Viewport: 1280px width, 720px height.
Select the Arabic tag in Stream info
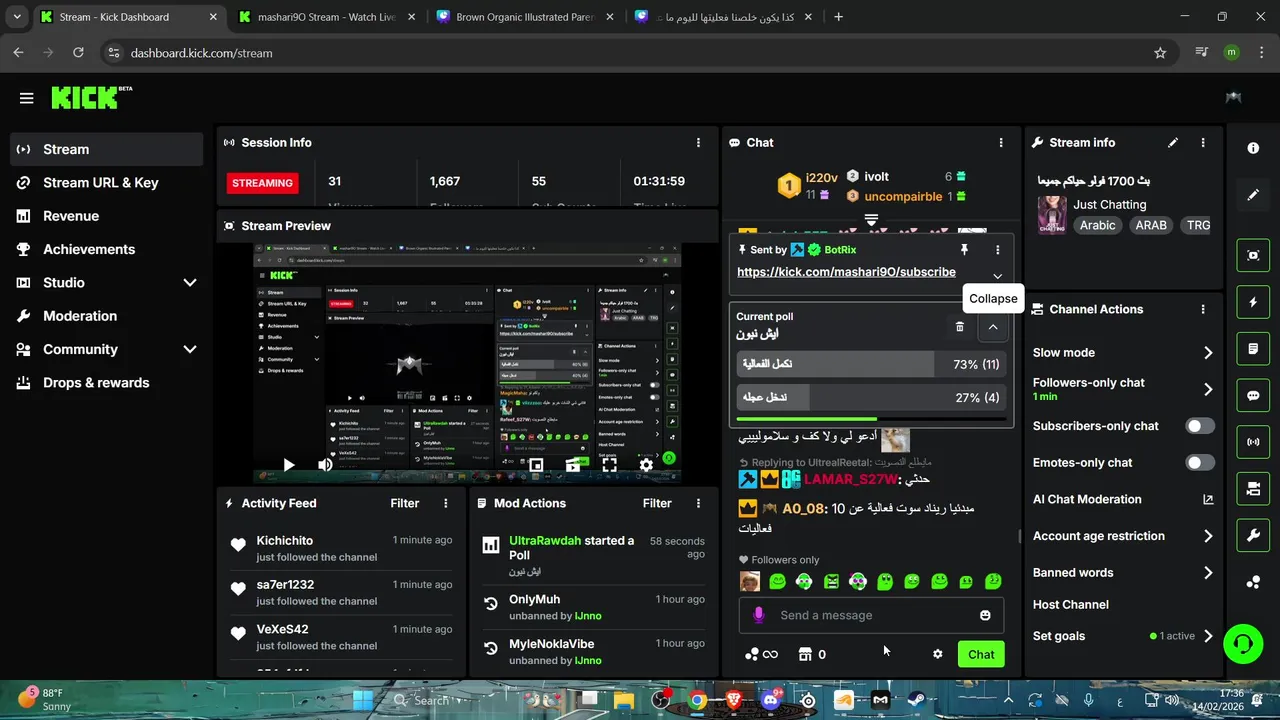pos(1097,226)
